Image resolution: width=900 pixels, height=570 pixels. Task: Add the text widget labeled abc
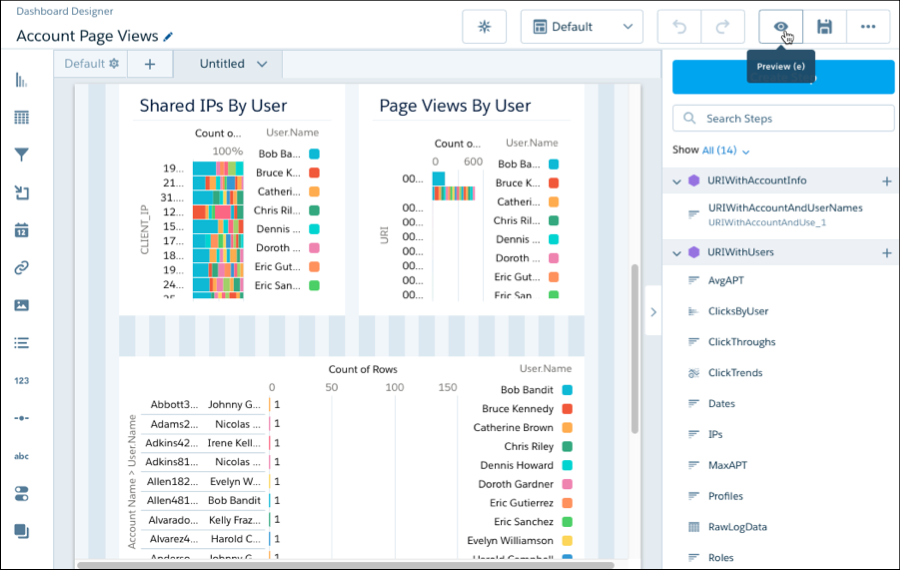21,456
